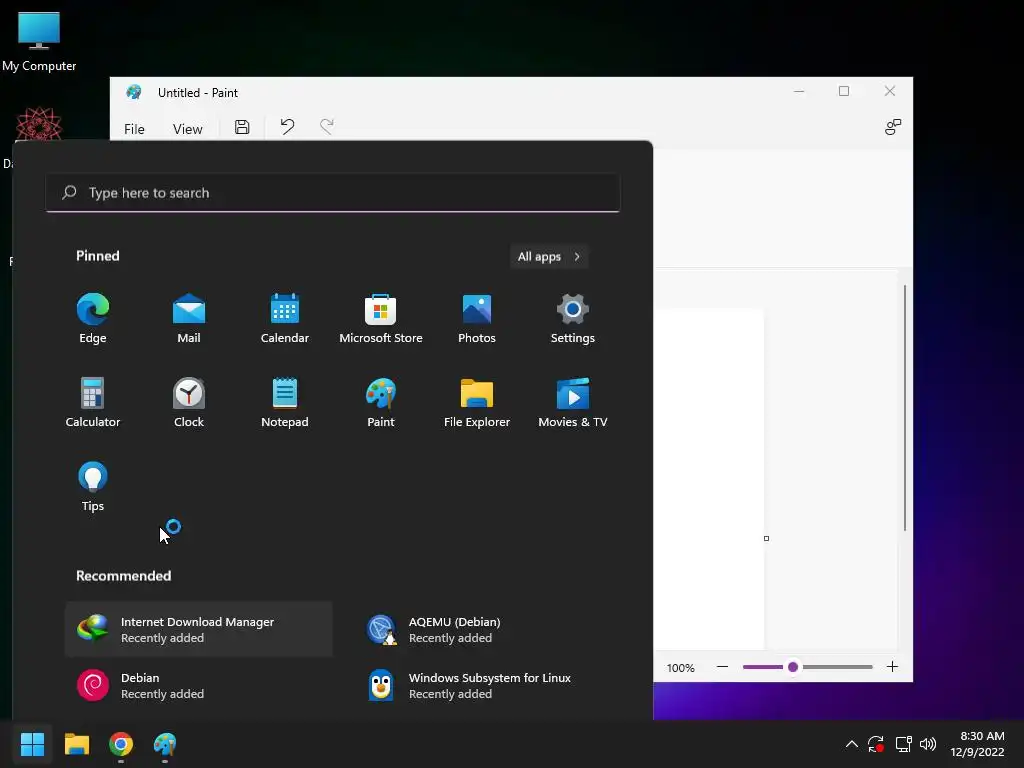Click the sync update tray icon
This screenshot has width=1024, height=768.
[876, 744]
